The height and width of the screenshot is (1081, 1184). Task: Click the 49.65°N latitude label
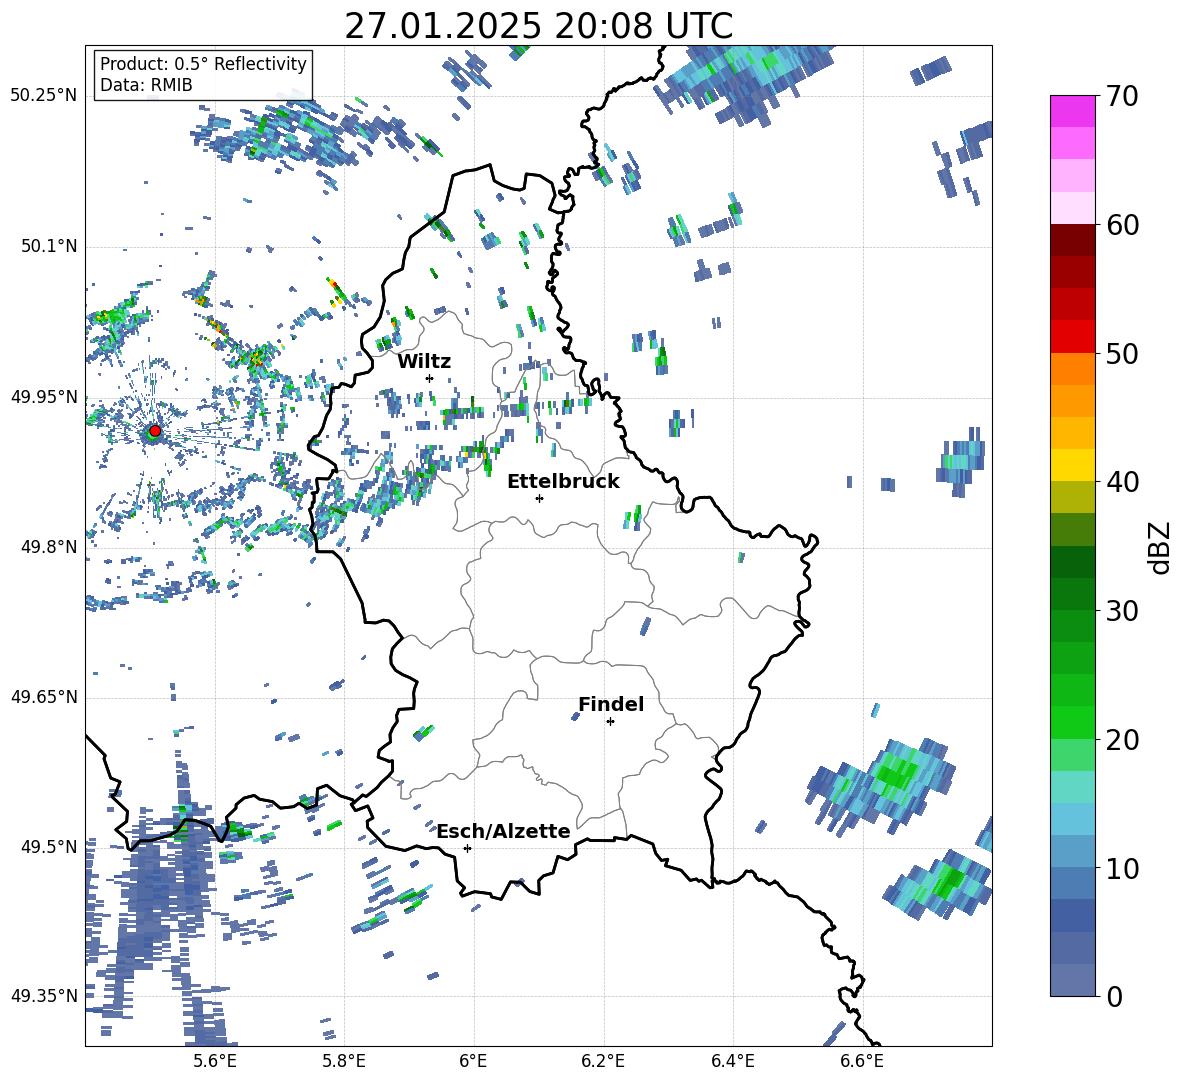44,697
